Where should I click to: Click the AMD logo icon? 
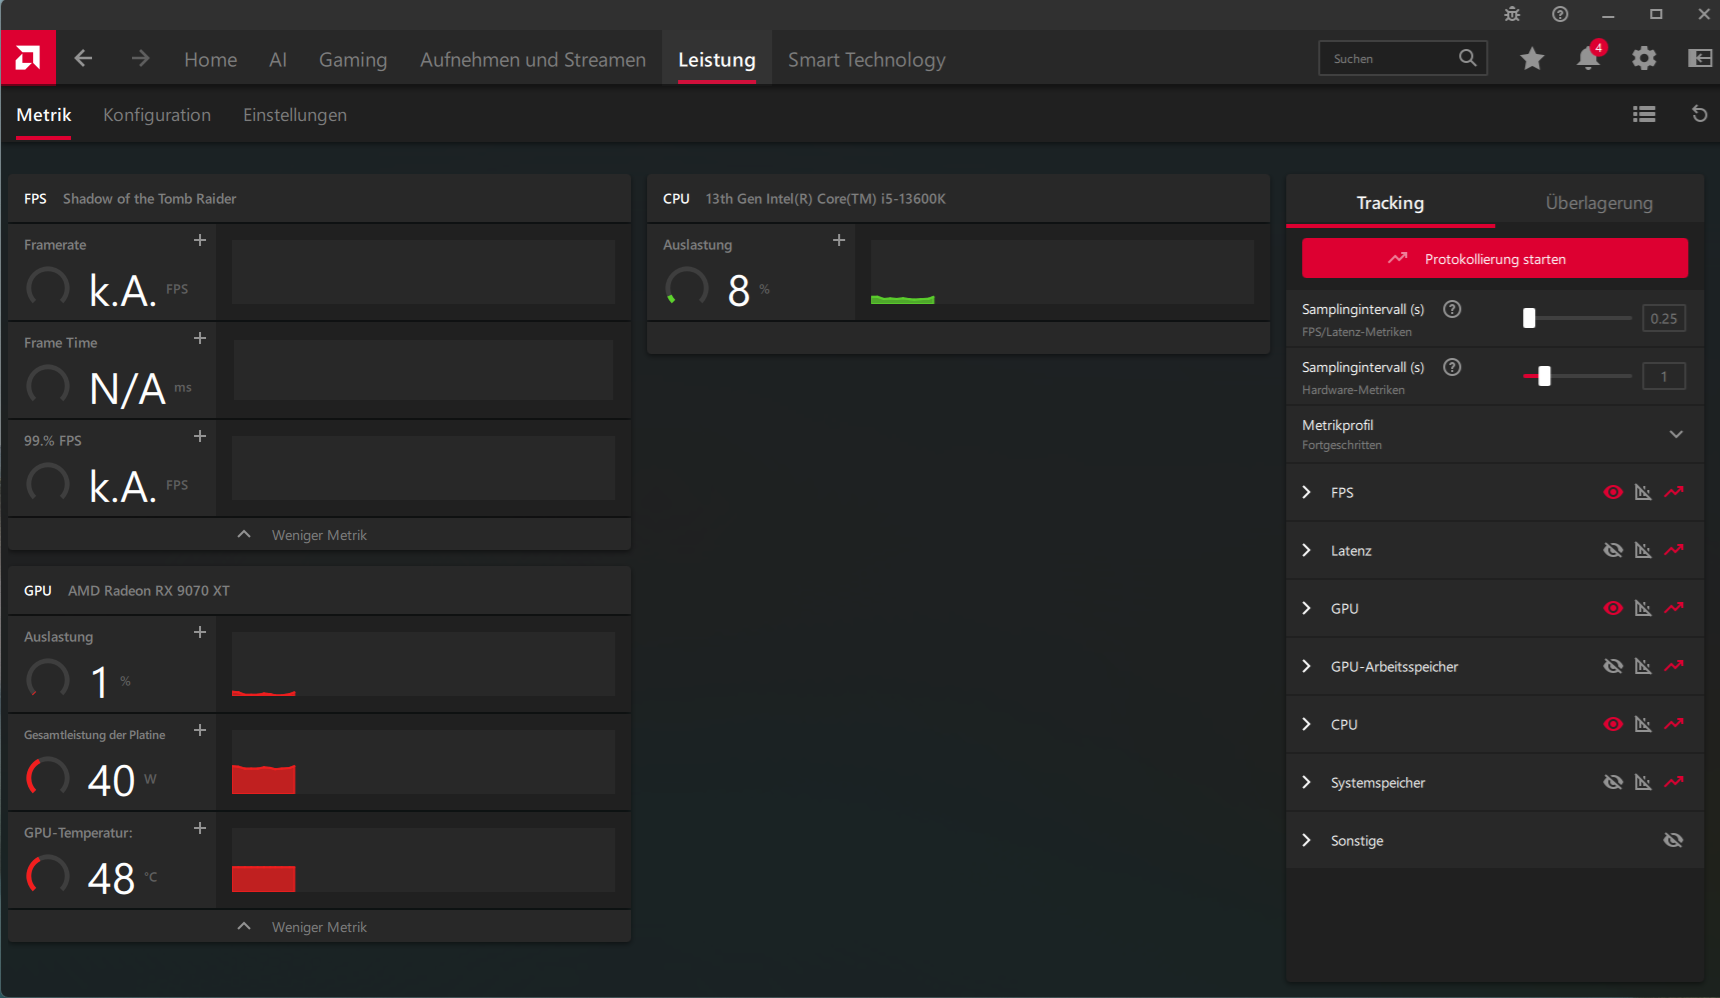[x=28, y=58]
